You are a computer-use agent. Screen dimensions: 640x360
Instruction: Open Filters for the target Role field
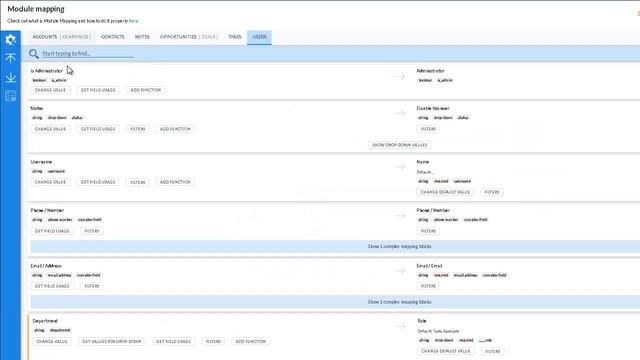coord(493,351)
